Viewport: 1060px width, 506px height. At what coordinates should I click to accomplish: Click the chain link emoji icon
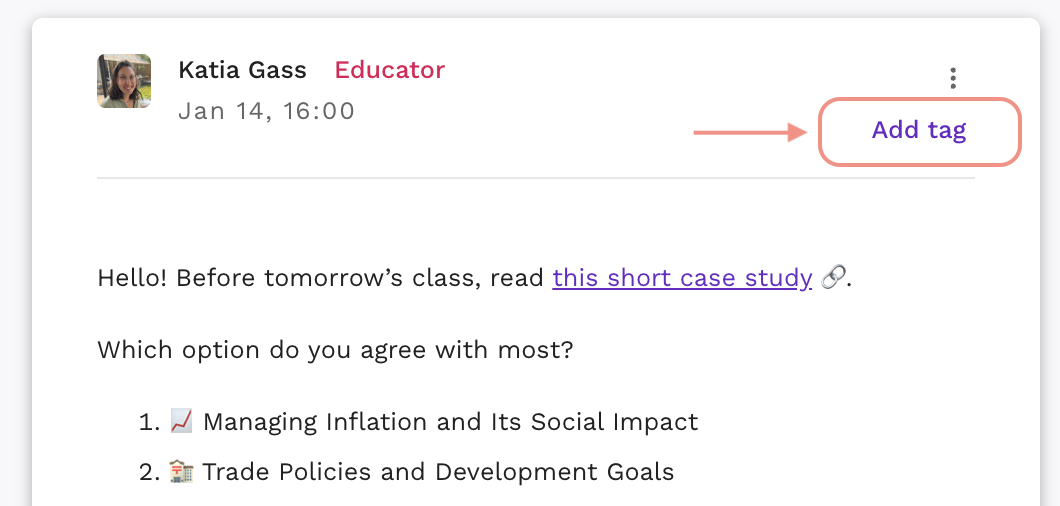click(x=832, y=278)
